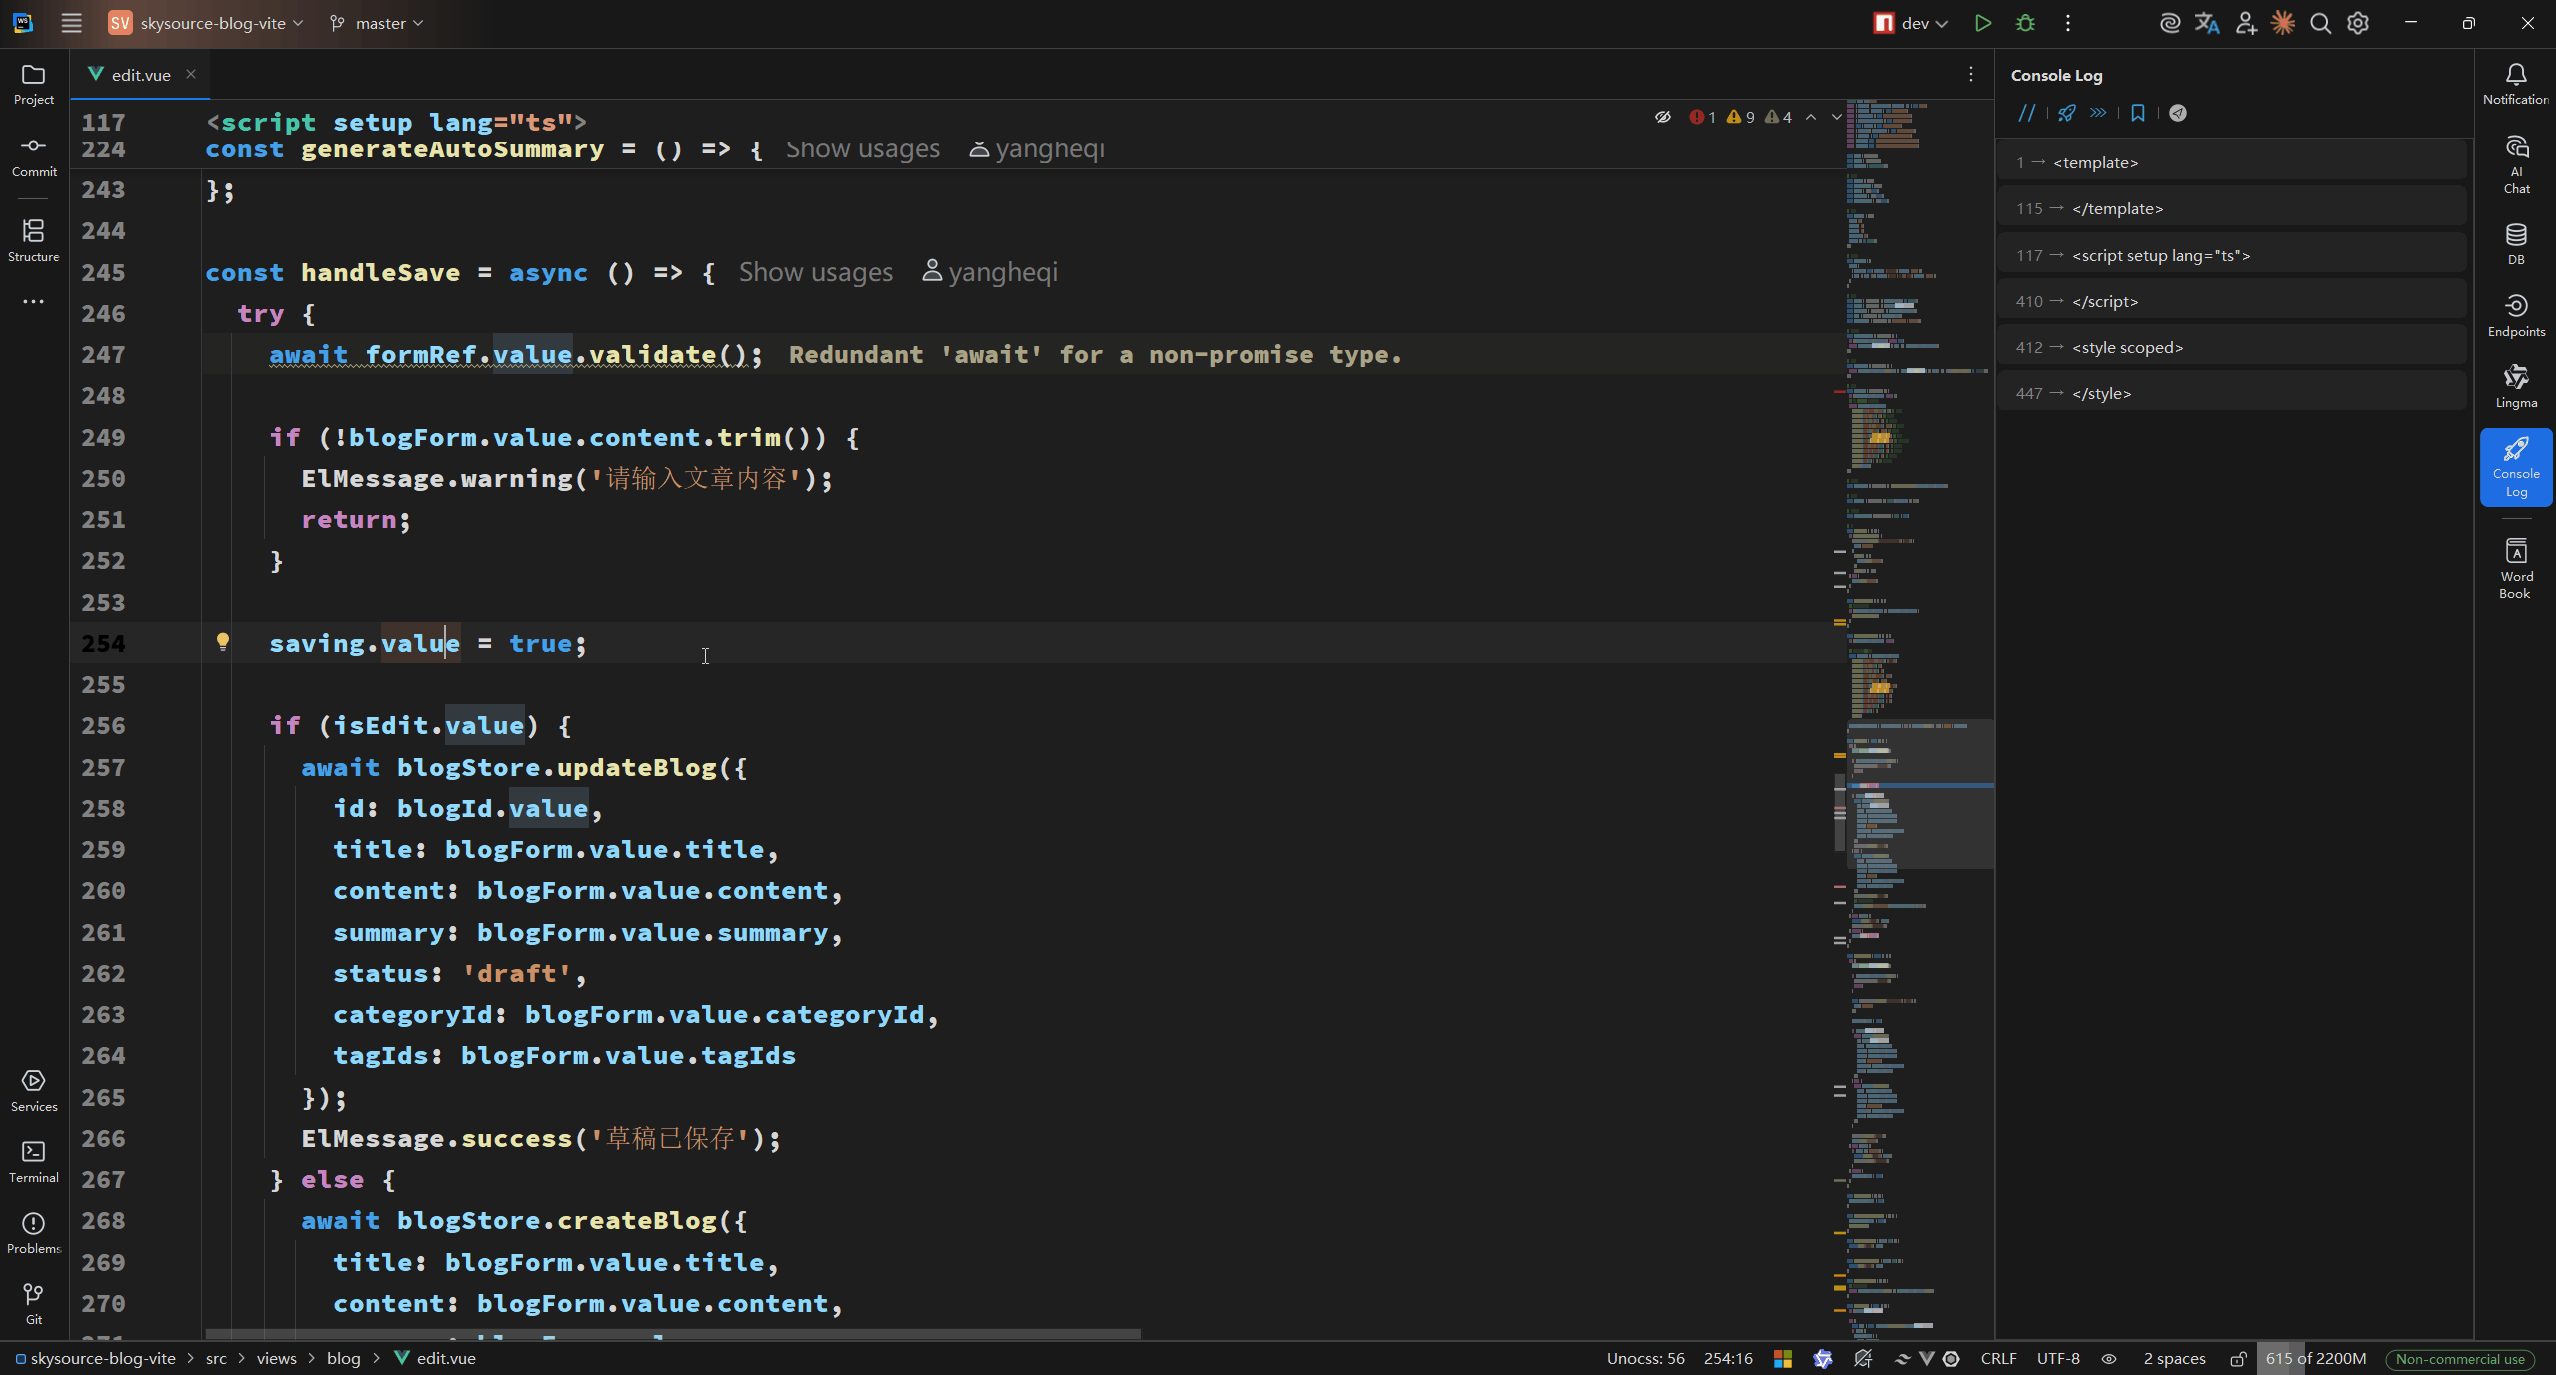Toggle the eye icon in the status bar
Viewport: 2556px width, 1375px height.
2109,1359
